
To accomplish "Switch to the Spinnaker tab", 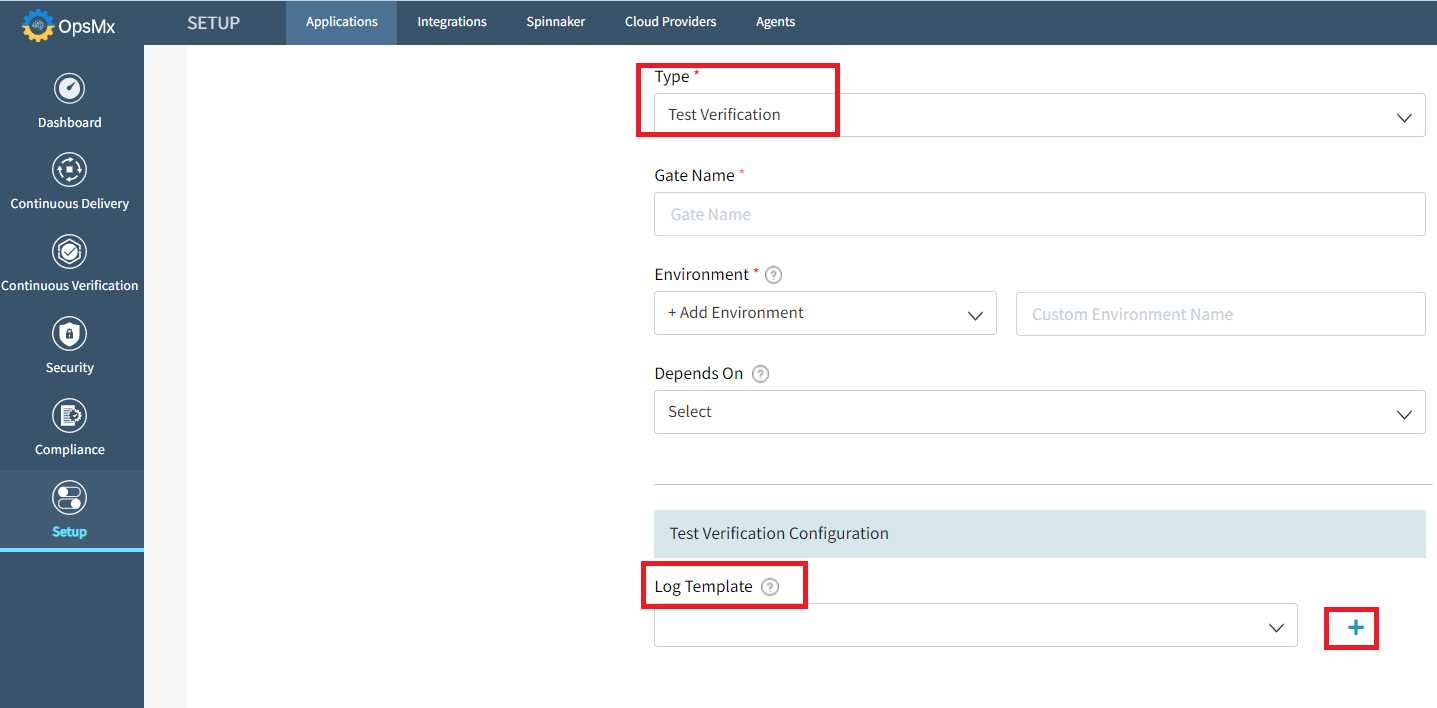I will pos(556,22).
